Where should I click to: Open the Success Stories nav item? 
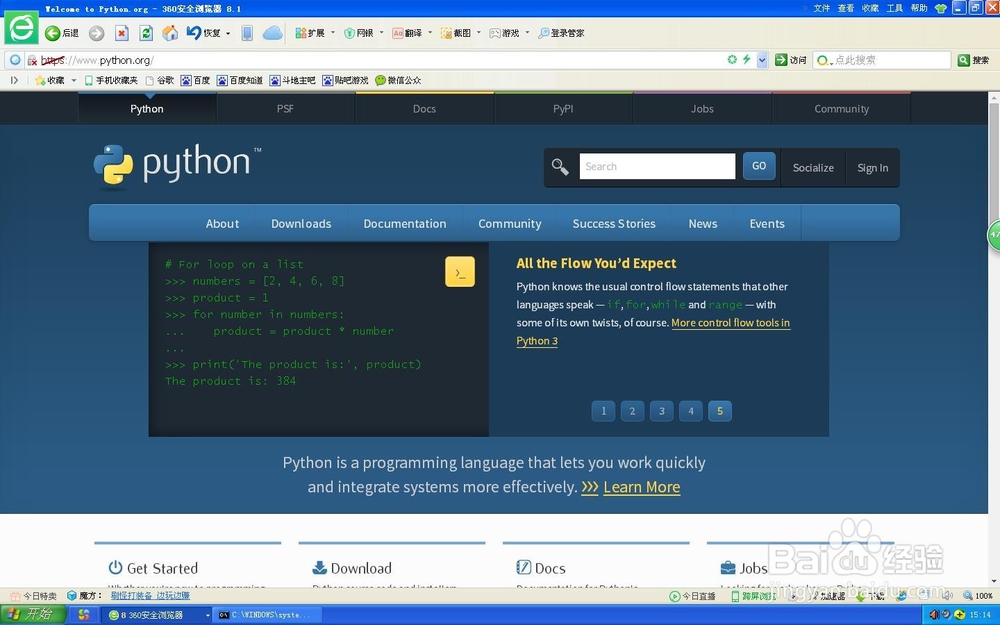(614, 224)
